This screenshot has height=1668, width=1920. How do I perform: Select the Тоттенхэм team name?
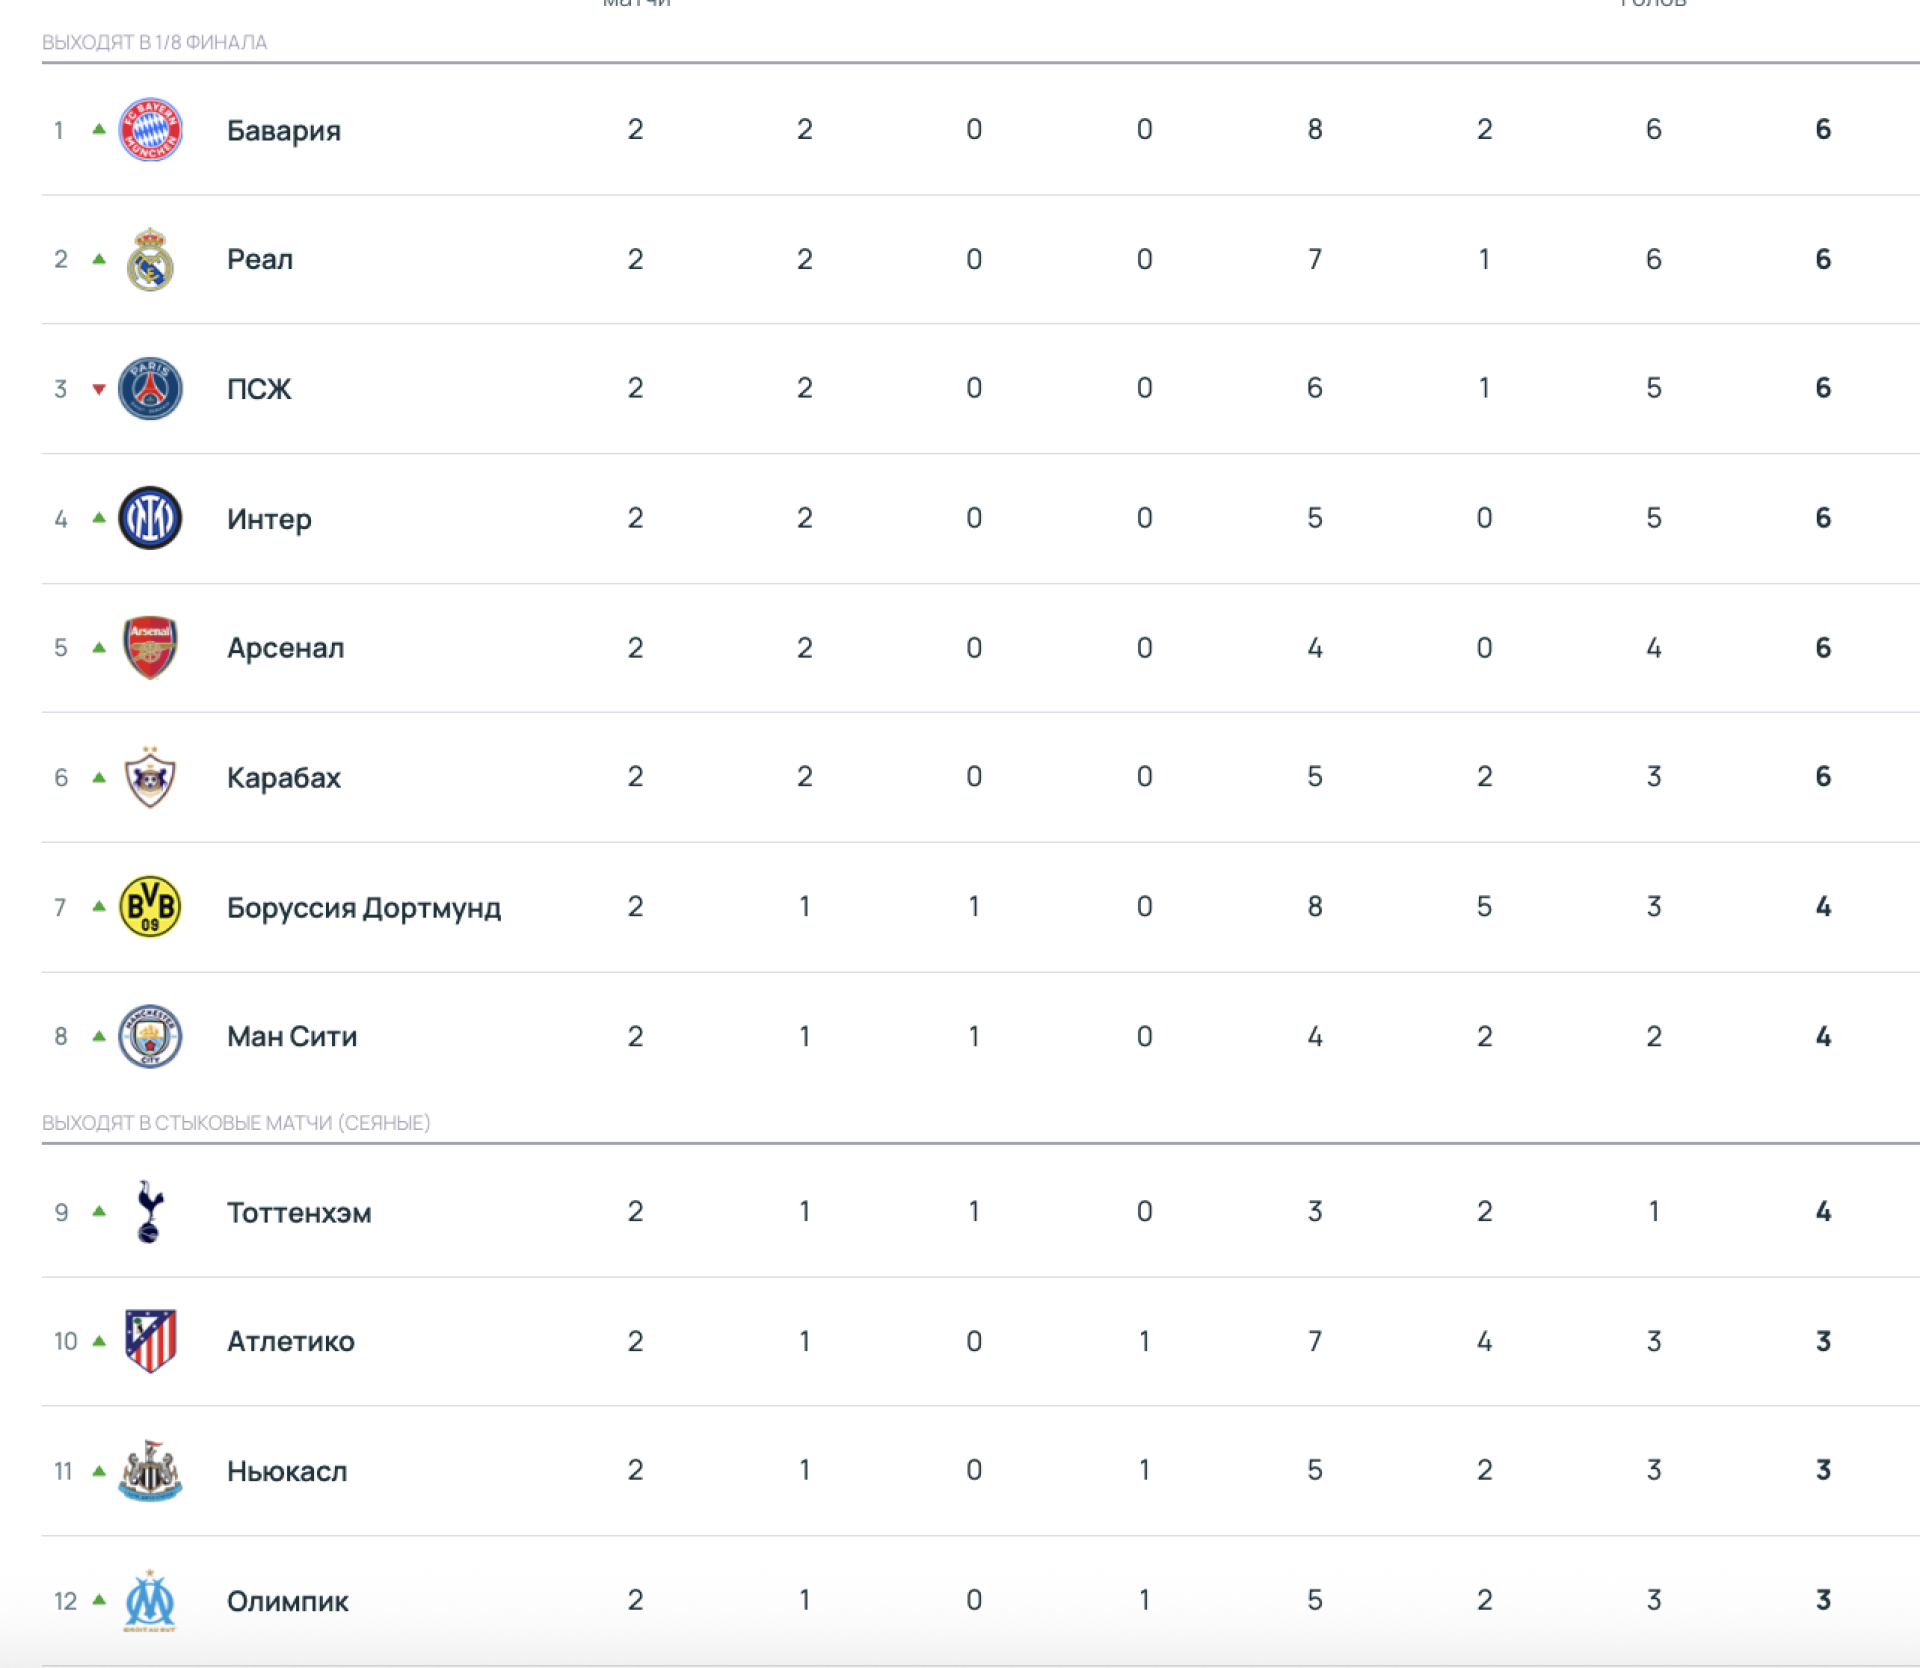tap(299, 1213)
